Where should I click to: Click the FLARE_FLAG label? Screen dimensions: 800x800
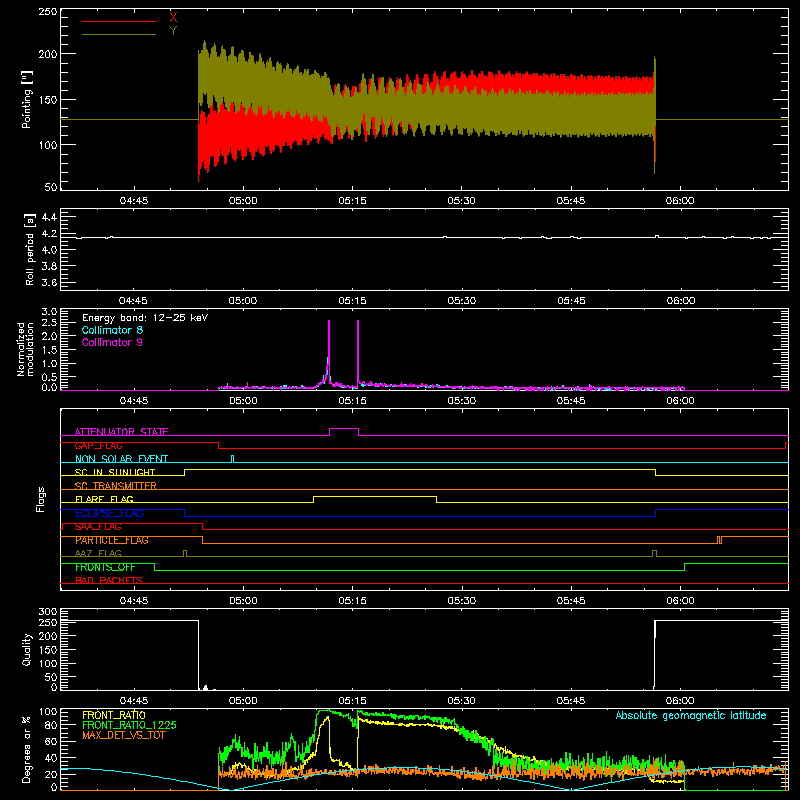pos(104,499)
